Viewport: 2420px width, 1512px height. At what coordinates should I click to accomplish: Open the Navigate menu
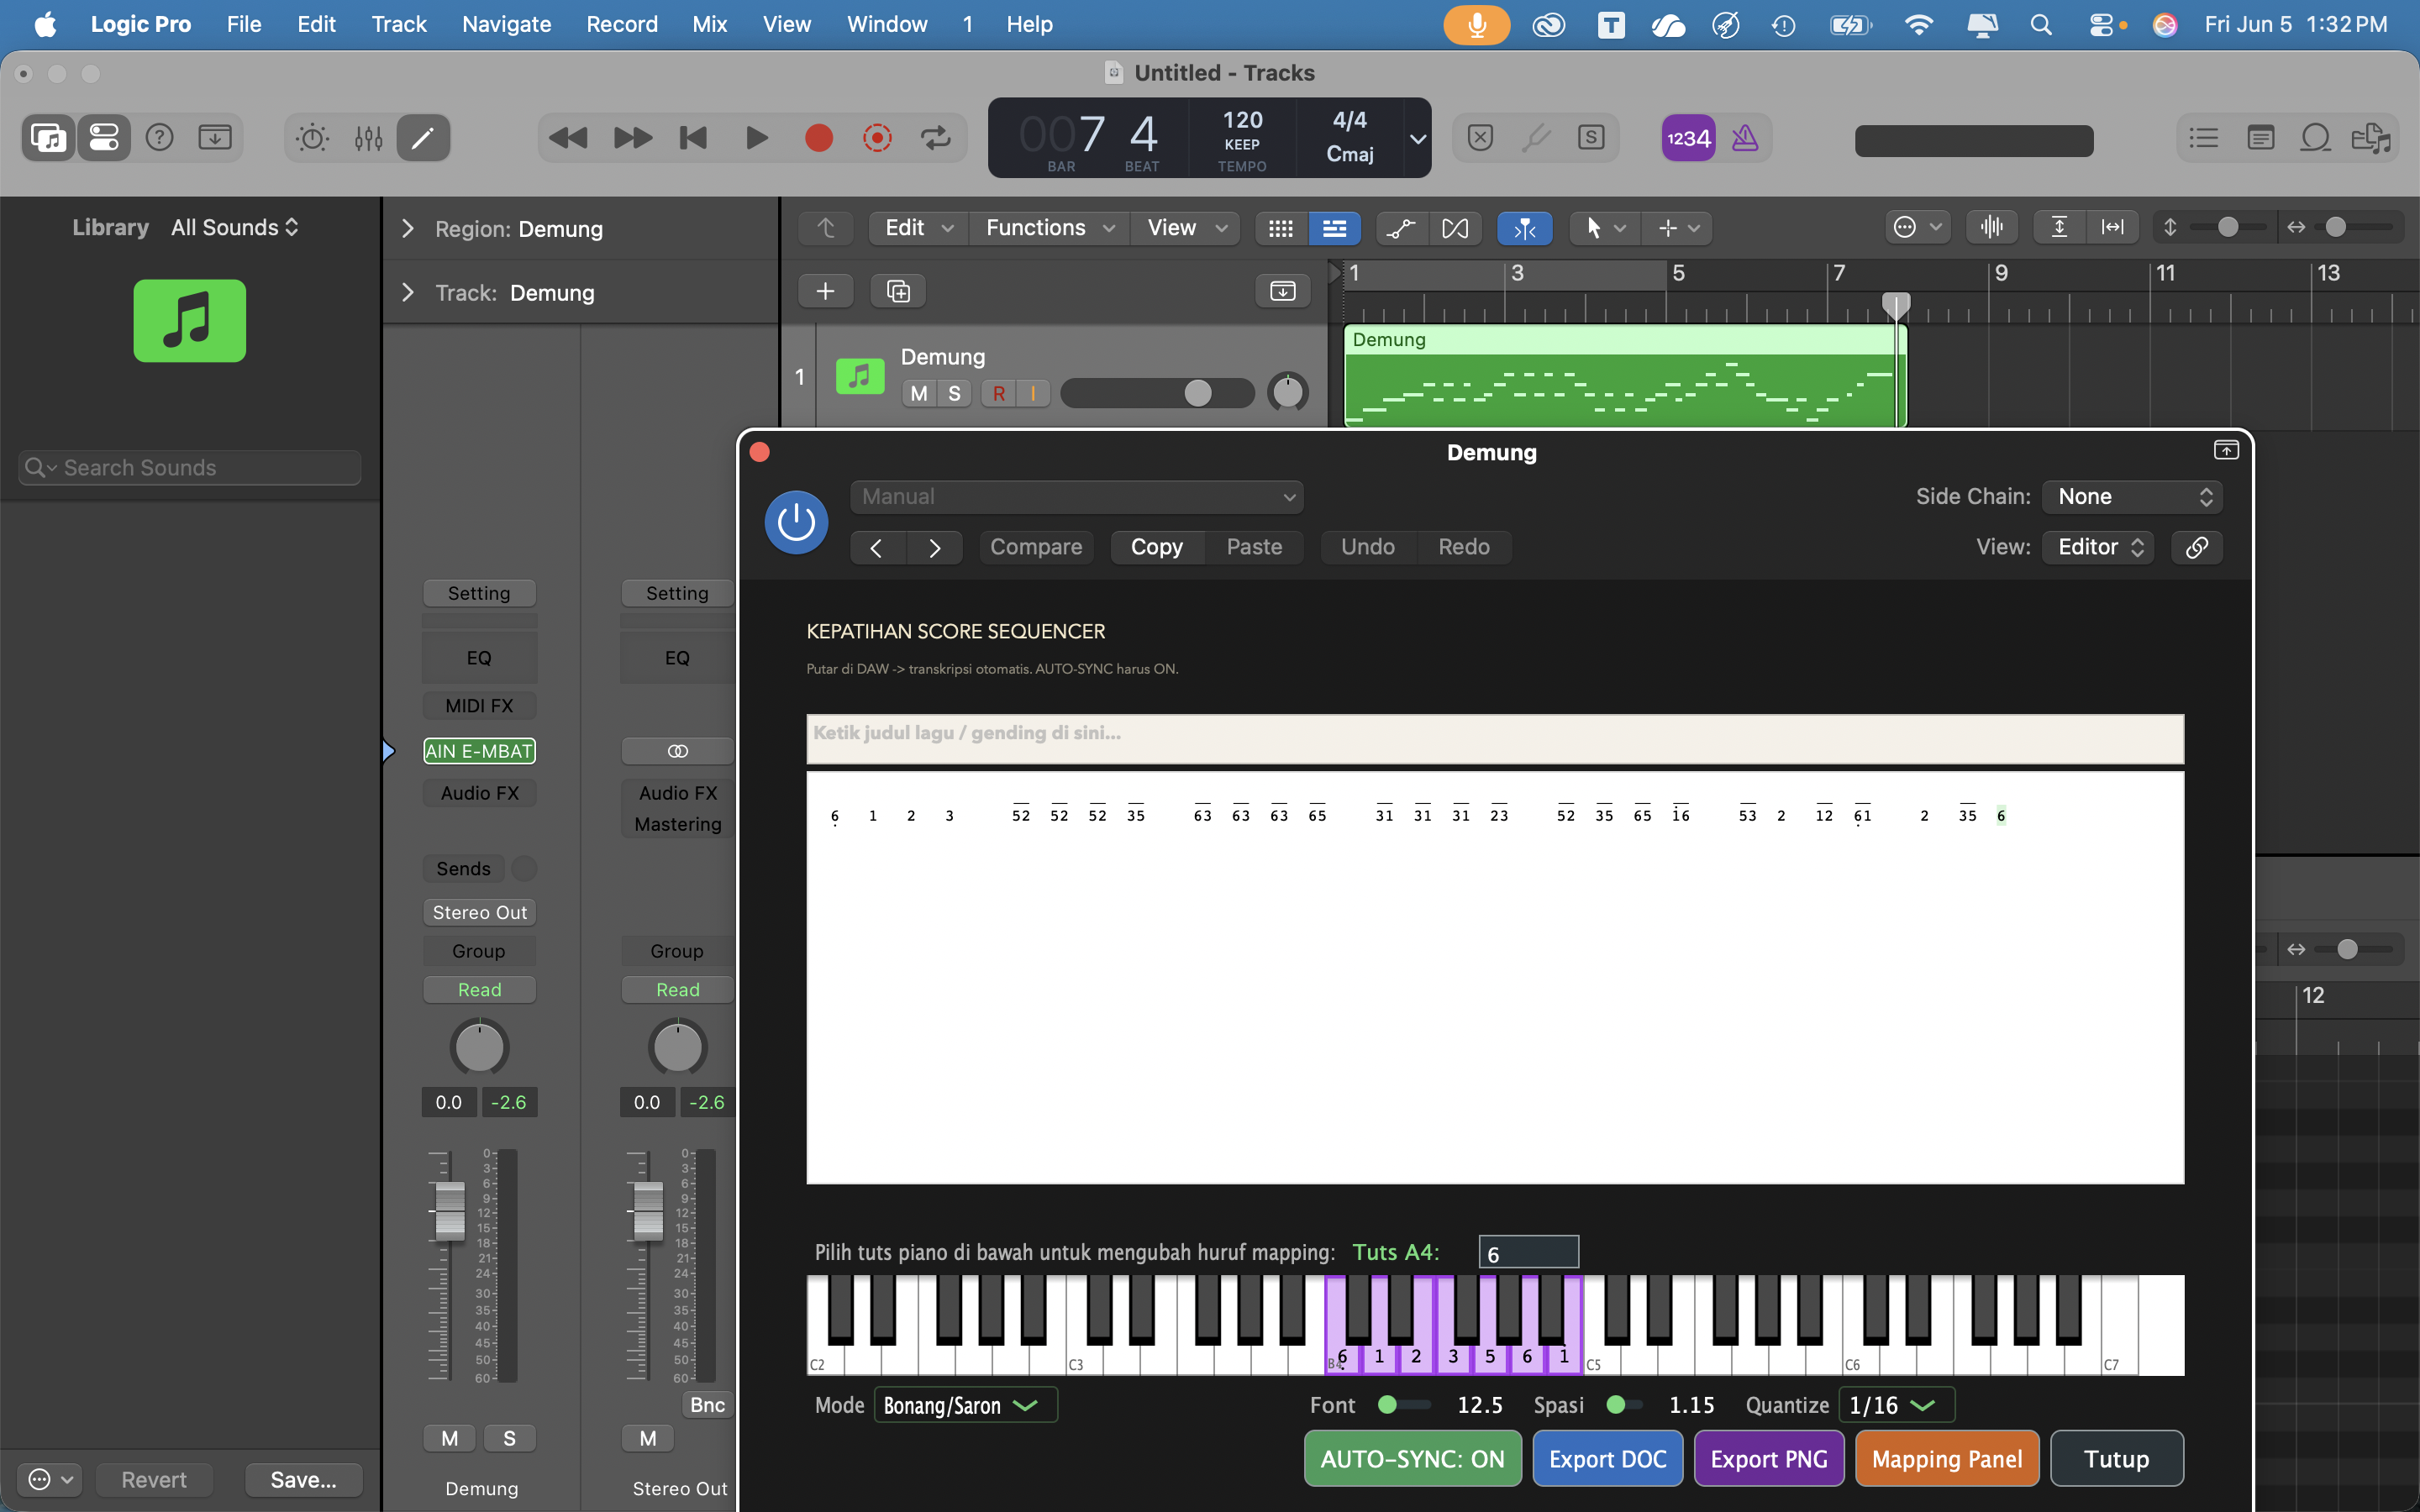click(506, 24)
